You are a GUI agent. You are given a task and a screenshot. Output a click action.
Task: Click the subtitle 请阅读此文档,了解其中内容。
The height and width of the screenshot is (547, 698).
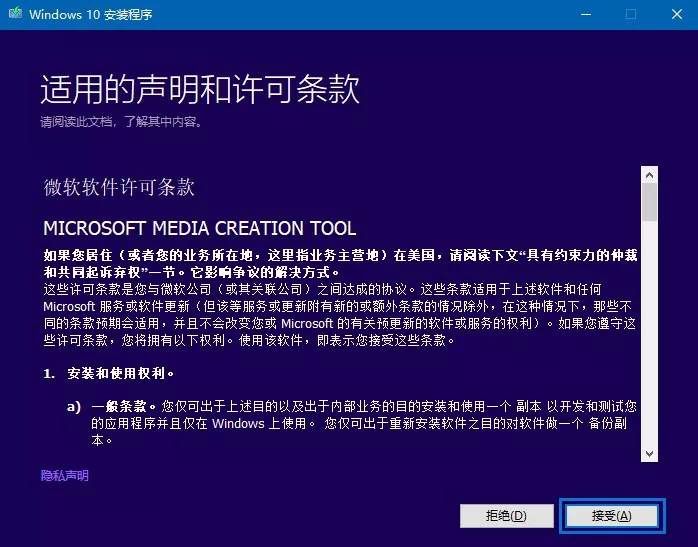[x=122, y=122]
